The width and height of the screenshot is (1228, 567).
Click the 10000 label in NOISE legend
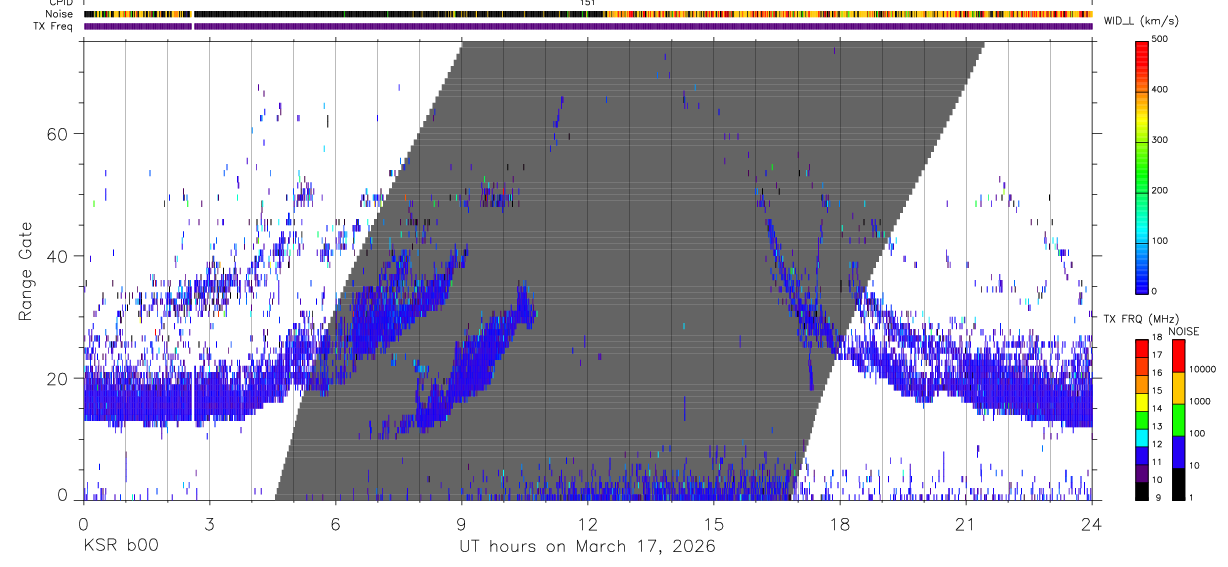1205,370
